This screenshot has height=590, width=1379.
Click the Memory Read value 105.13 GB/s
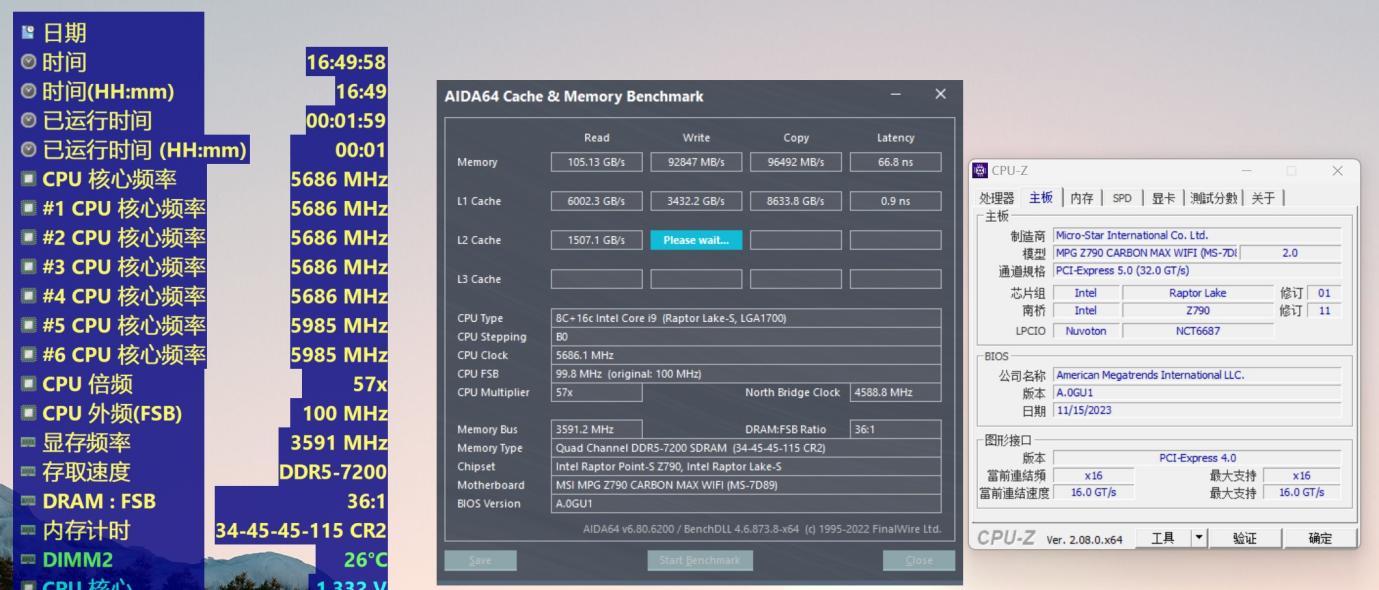[597, 162]
